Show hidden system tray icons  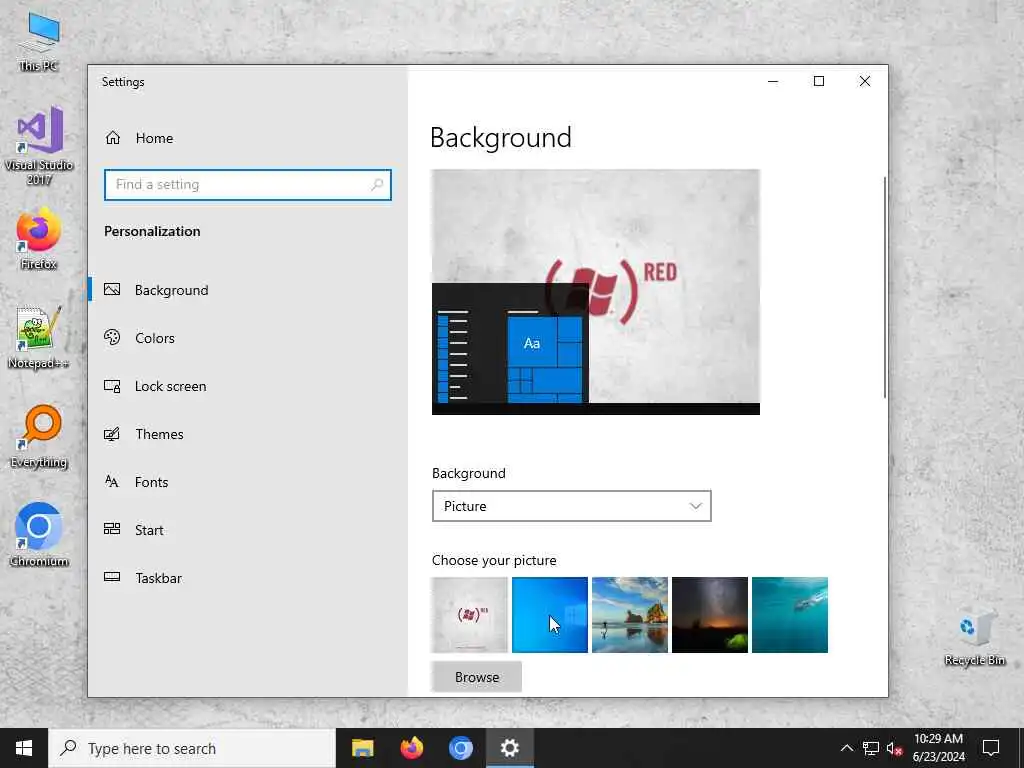coord(846,748)
